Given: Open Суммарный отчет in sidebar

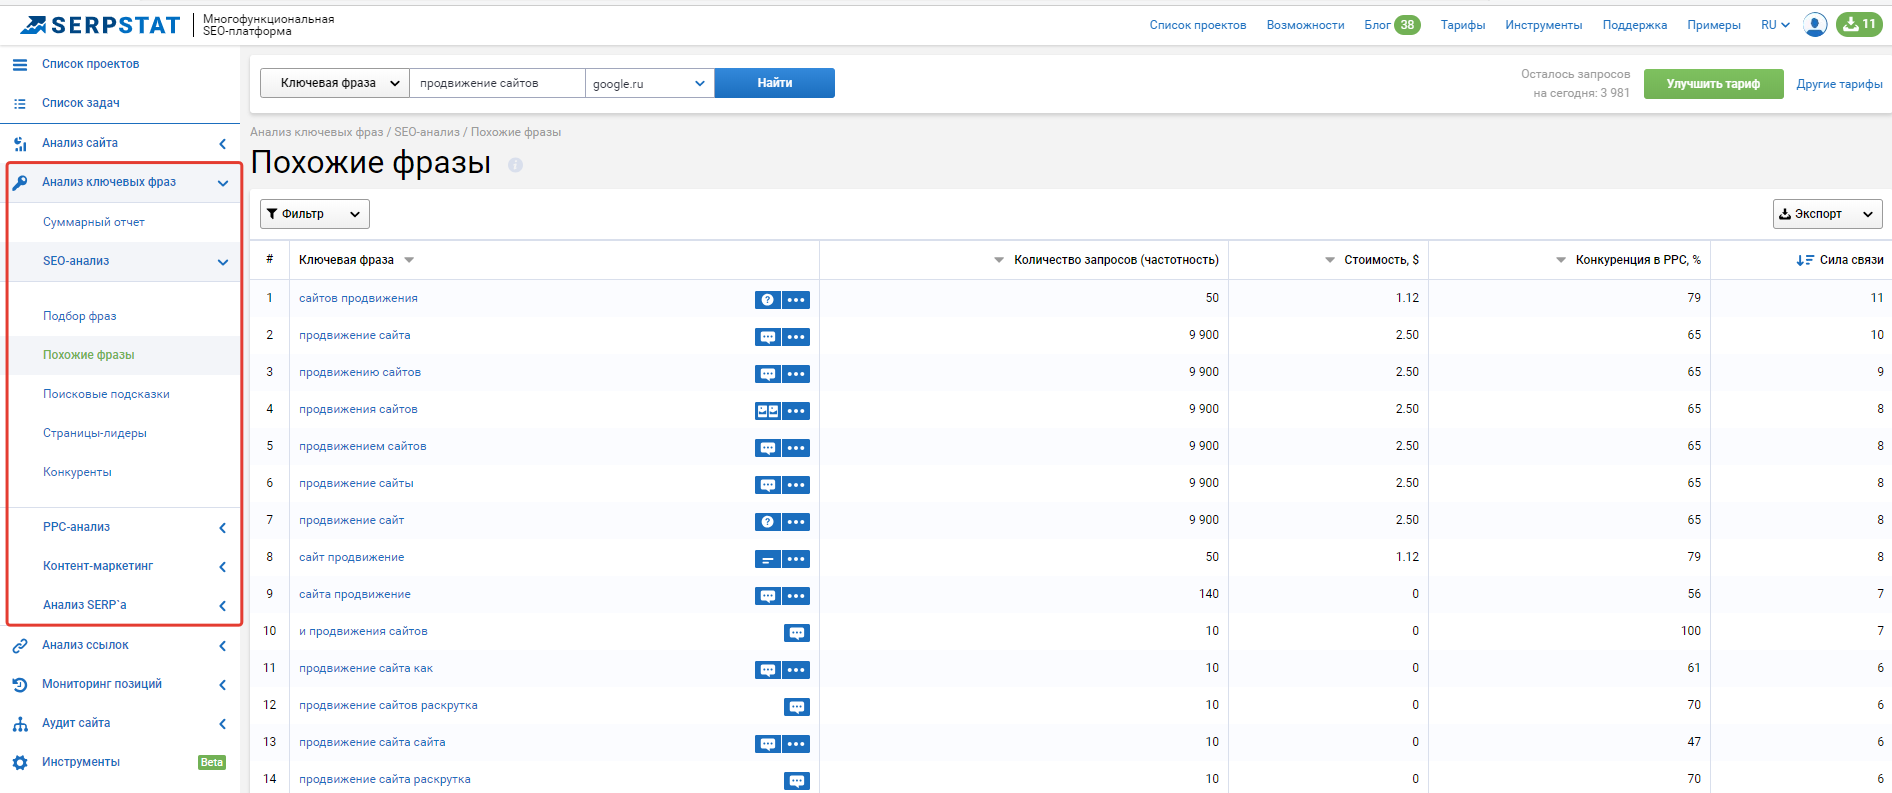Looking at the screenshot, I should click(x=94, y=222).
